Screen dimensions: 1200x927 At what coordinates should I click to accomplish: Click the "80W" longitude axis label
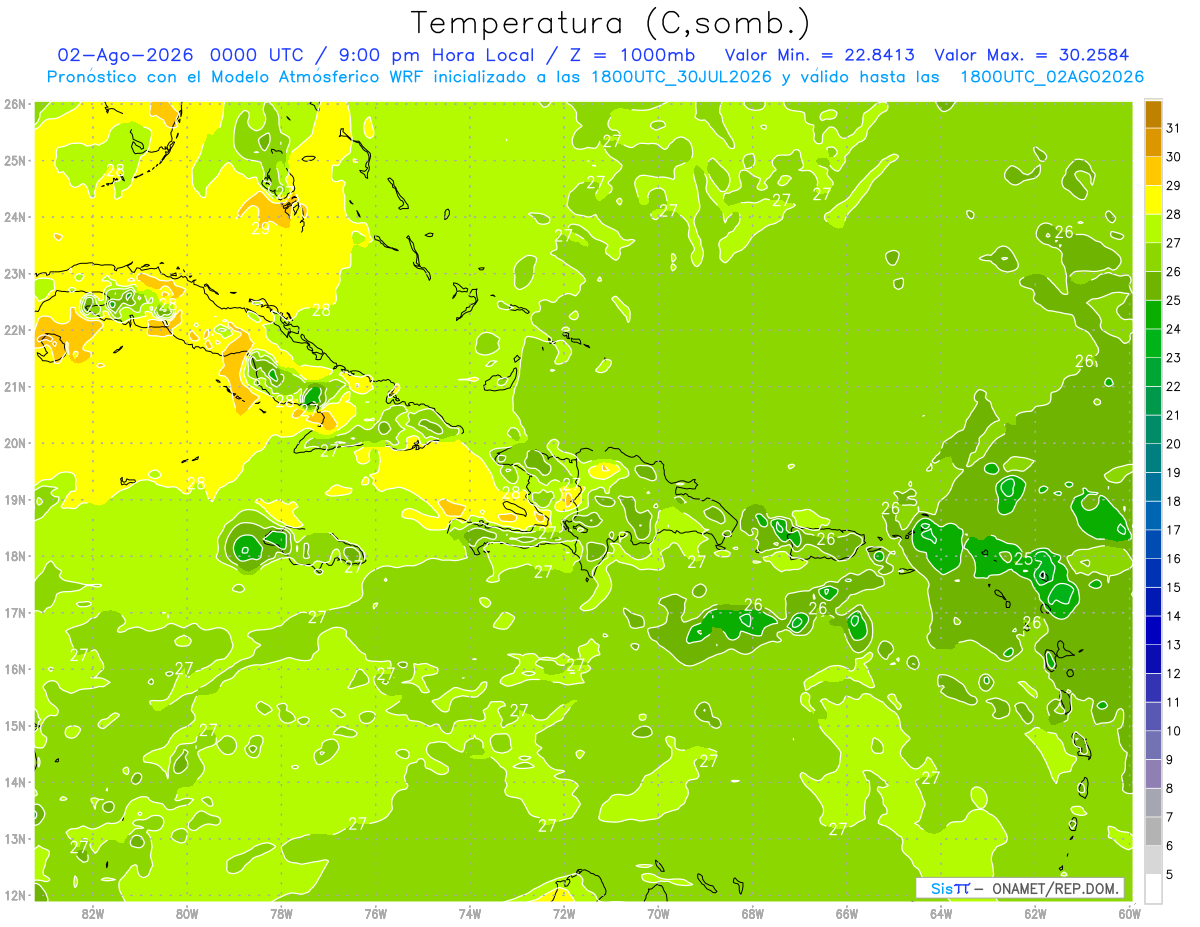(187, 913)
